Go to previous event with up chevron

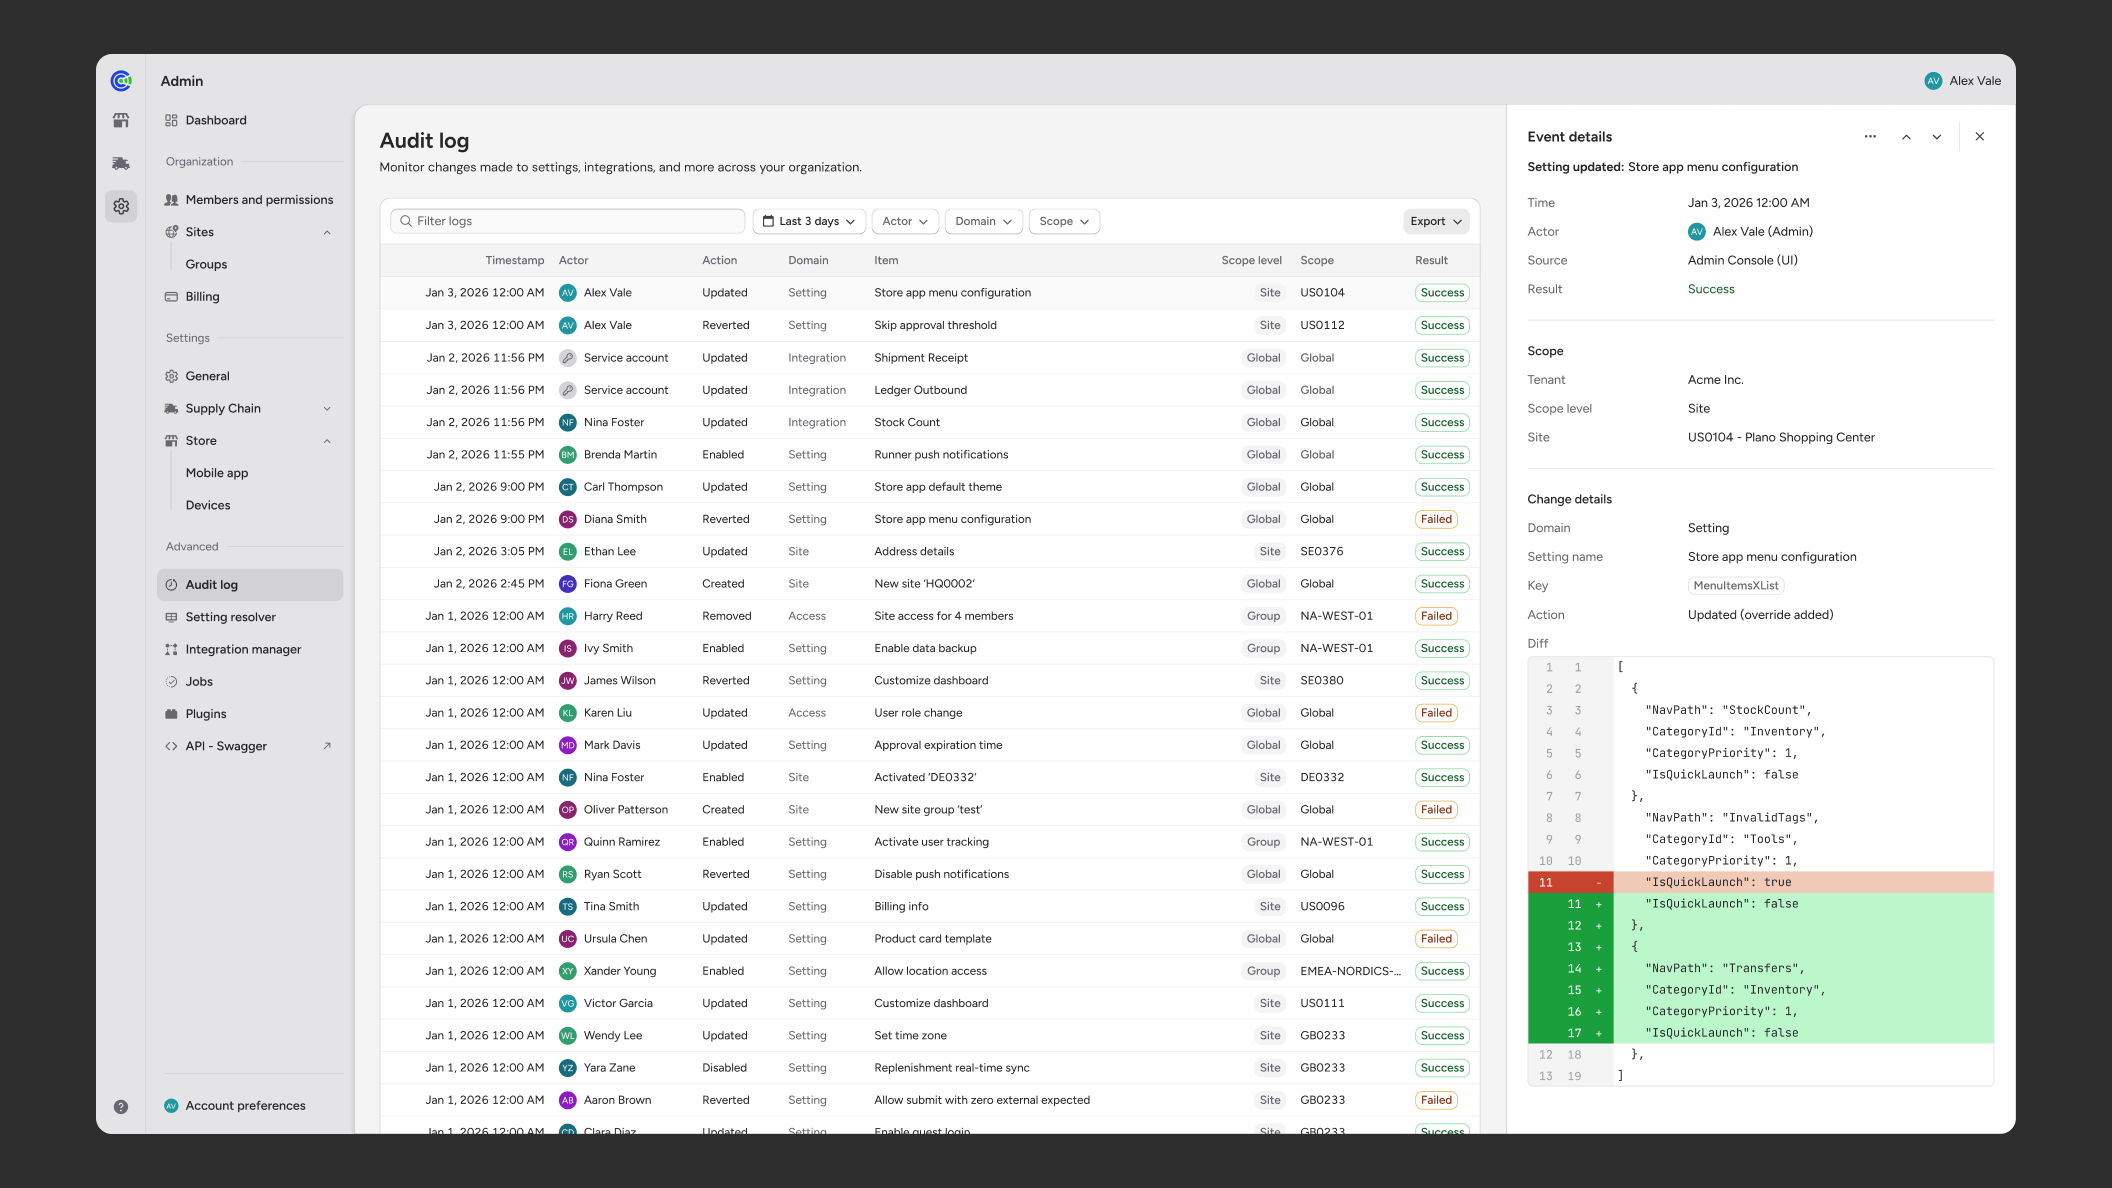tap(1906, 137)
